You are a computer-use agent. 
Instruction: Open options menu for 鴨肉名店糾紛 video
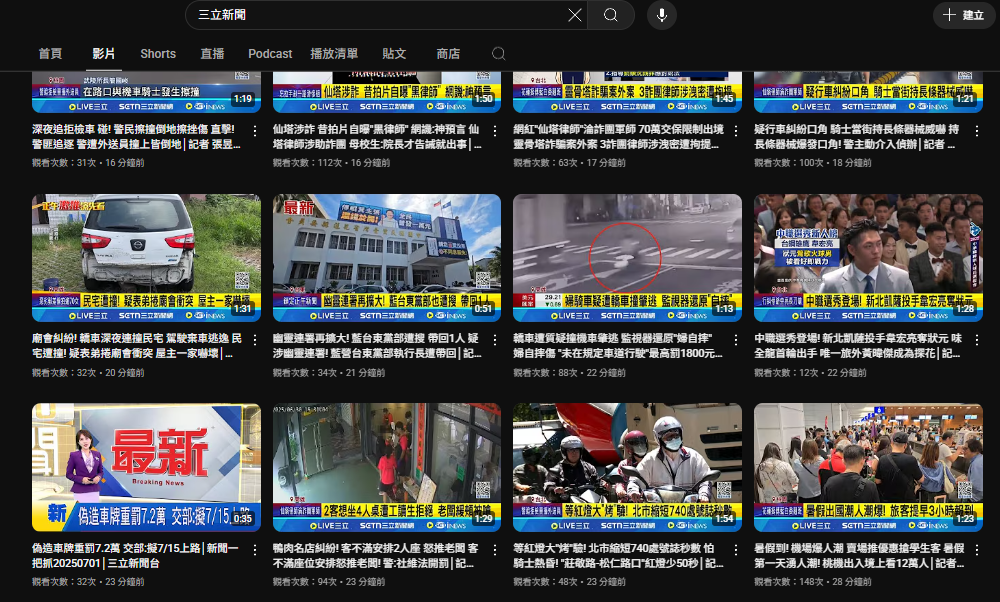pyautogui.click(x=495, y=549)
